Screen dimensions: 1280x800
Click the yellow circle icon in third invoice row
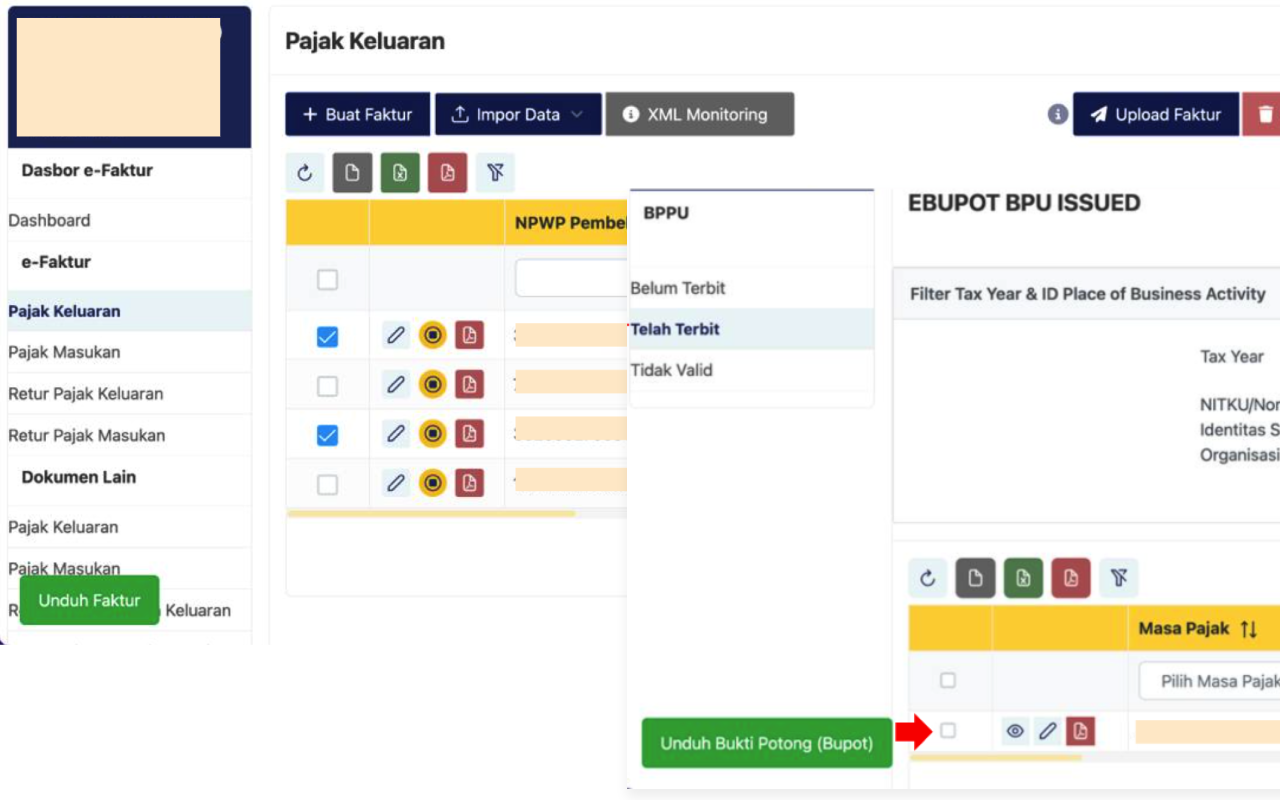tap(432, 433)
